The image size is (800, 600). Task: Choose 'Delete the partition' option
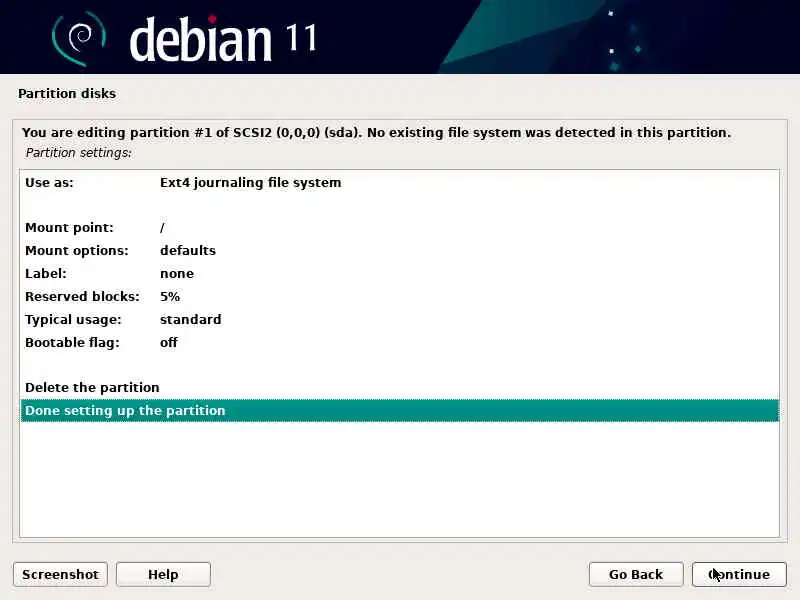(x=399, y=387)
